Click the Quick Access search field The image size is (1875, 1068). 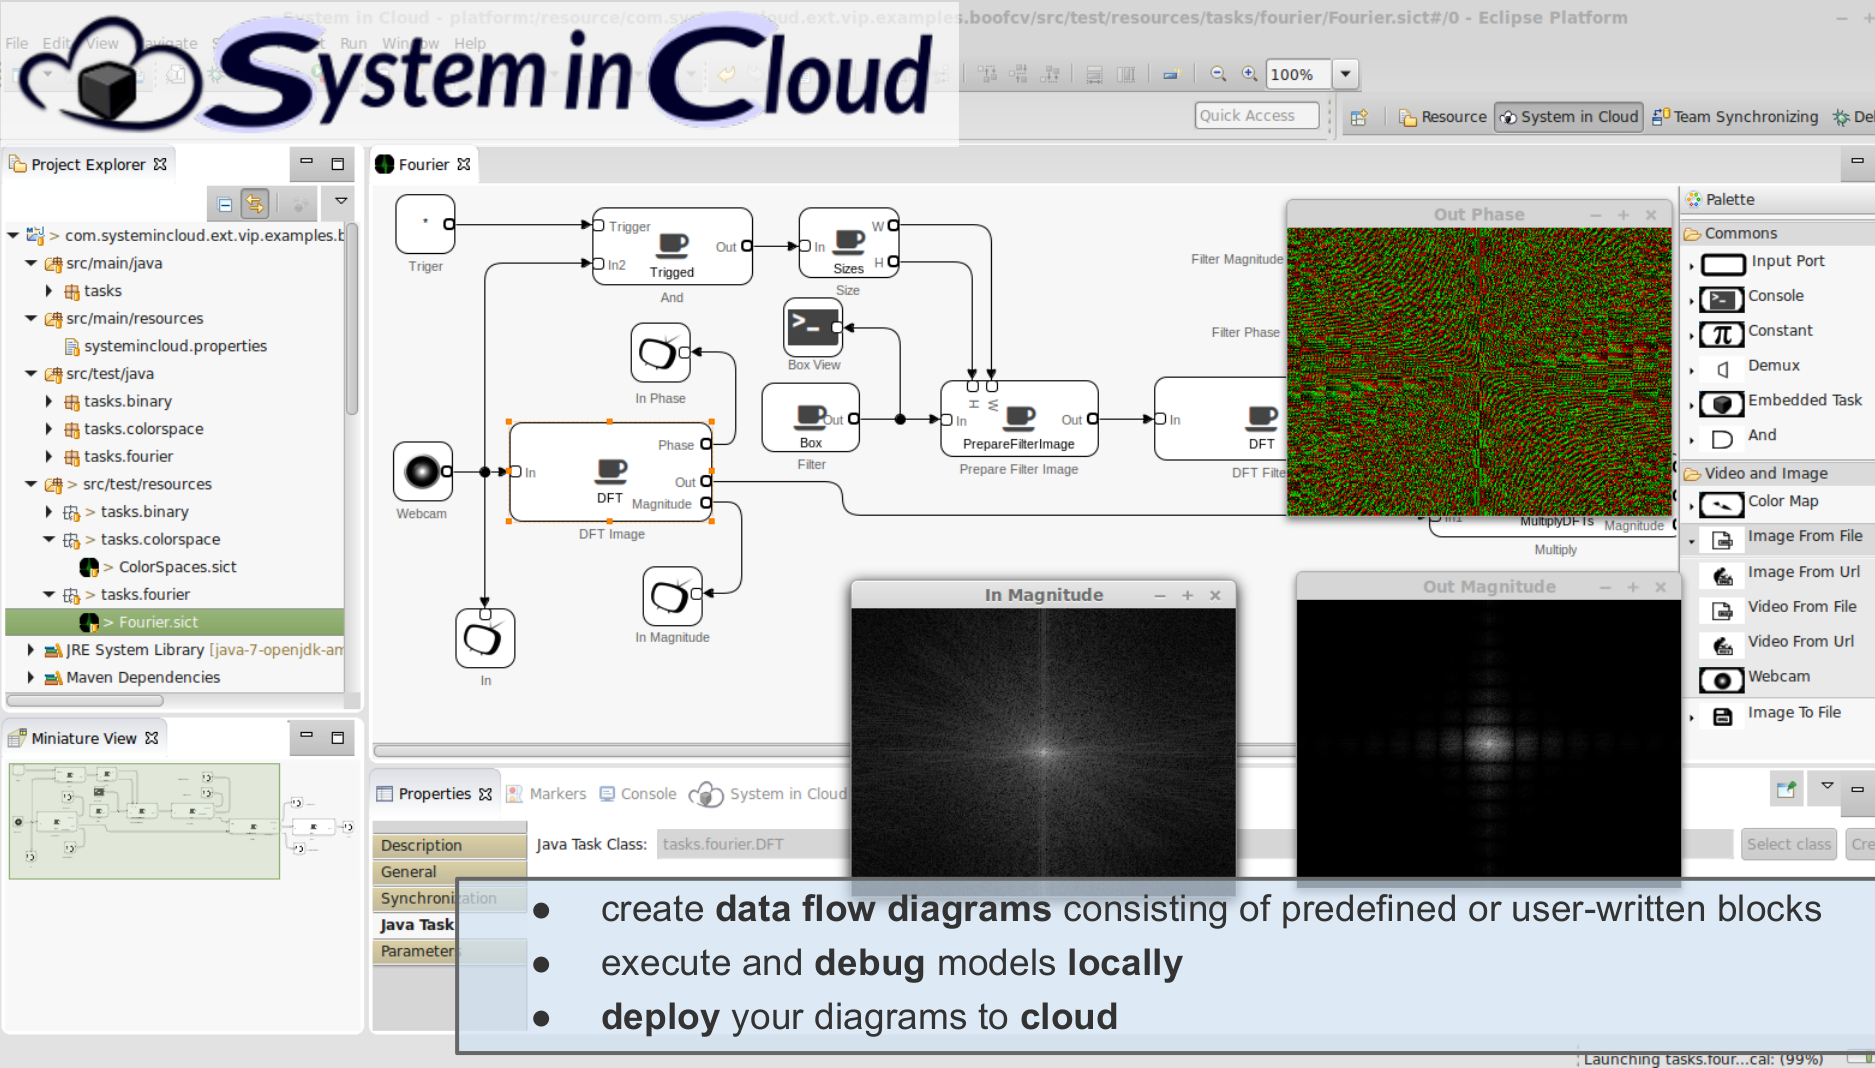(x=1256, y=116)
